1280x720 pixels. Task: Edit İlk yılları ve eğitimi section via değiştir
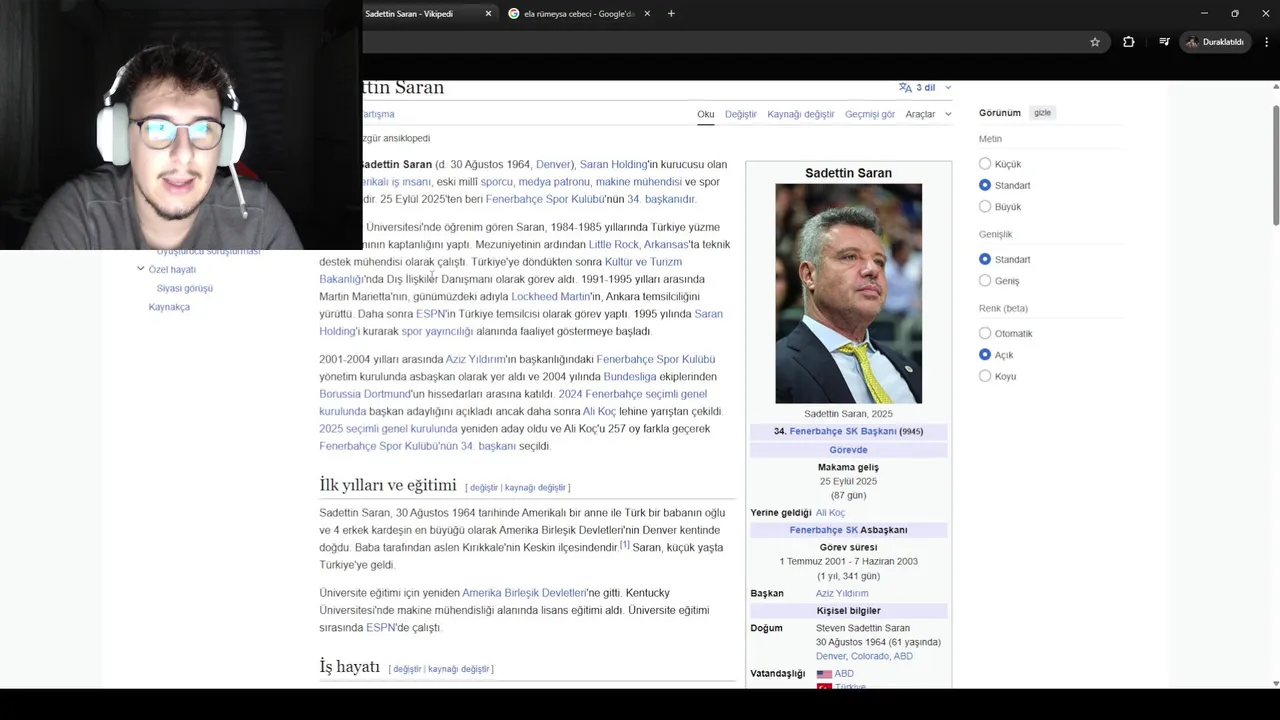484,488
